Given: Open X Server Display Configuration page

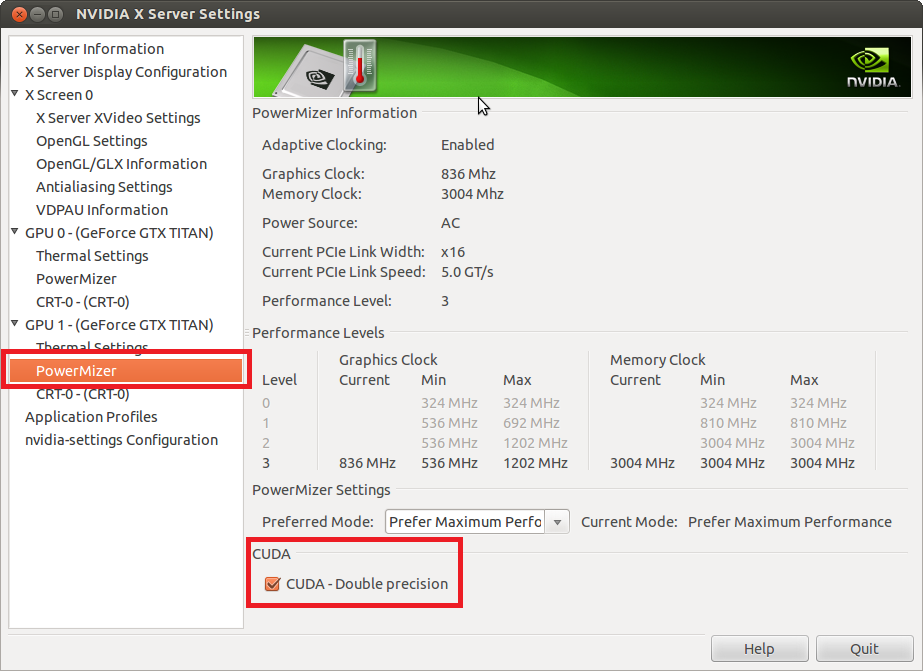Looking at the screenshot, I should coord(125,72).
